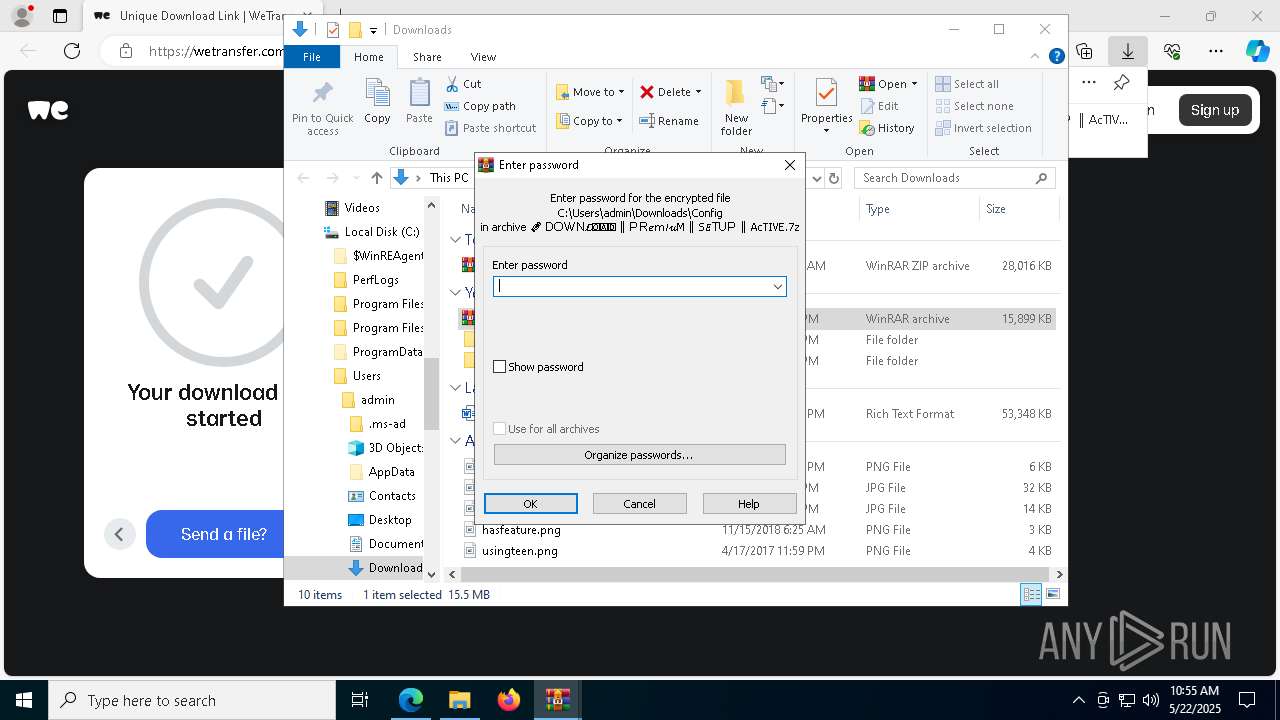Click Edit in Open group
The image size is (1280, 720).
click(879, 106)
